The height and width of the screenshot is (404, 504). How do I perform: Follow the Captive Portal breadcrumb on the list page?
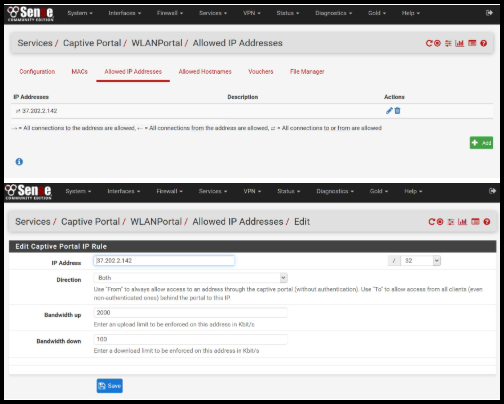(92, 43)
